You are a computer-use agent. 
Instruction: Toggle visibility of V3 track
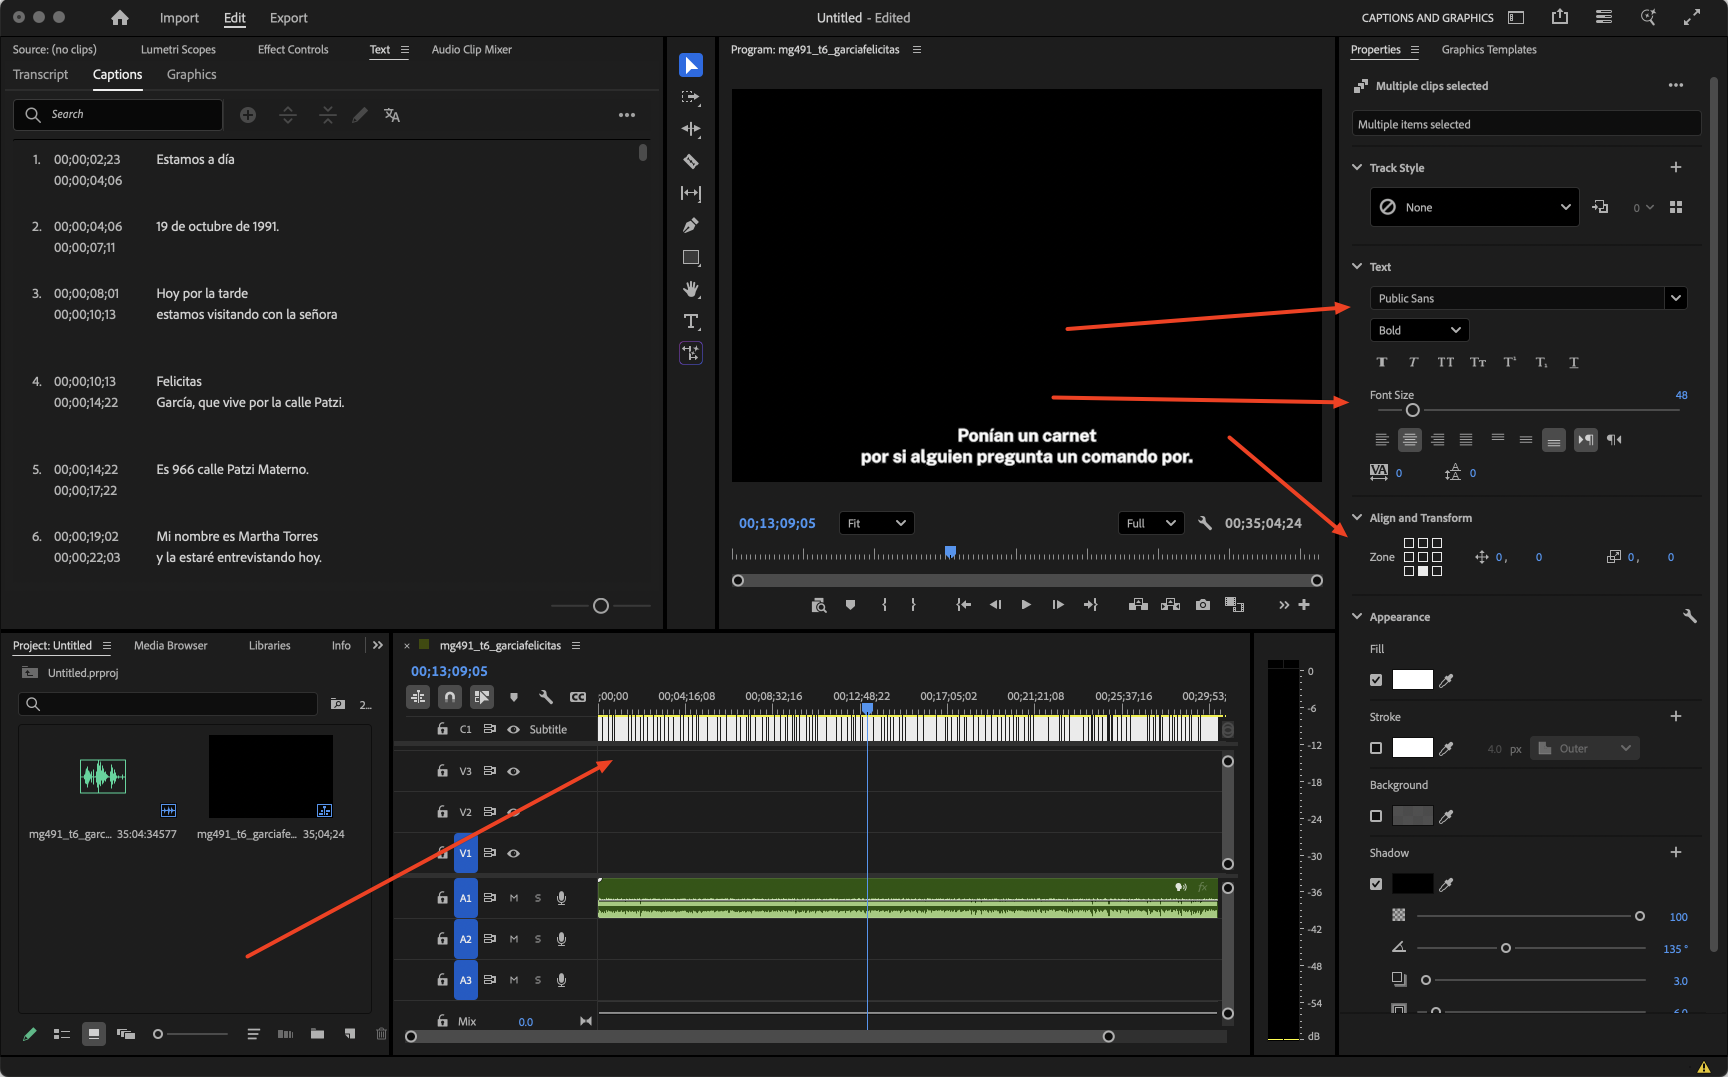[x=513, y=771]
